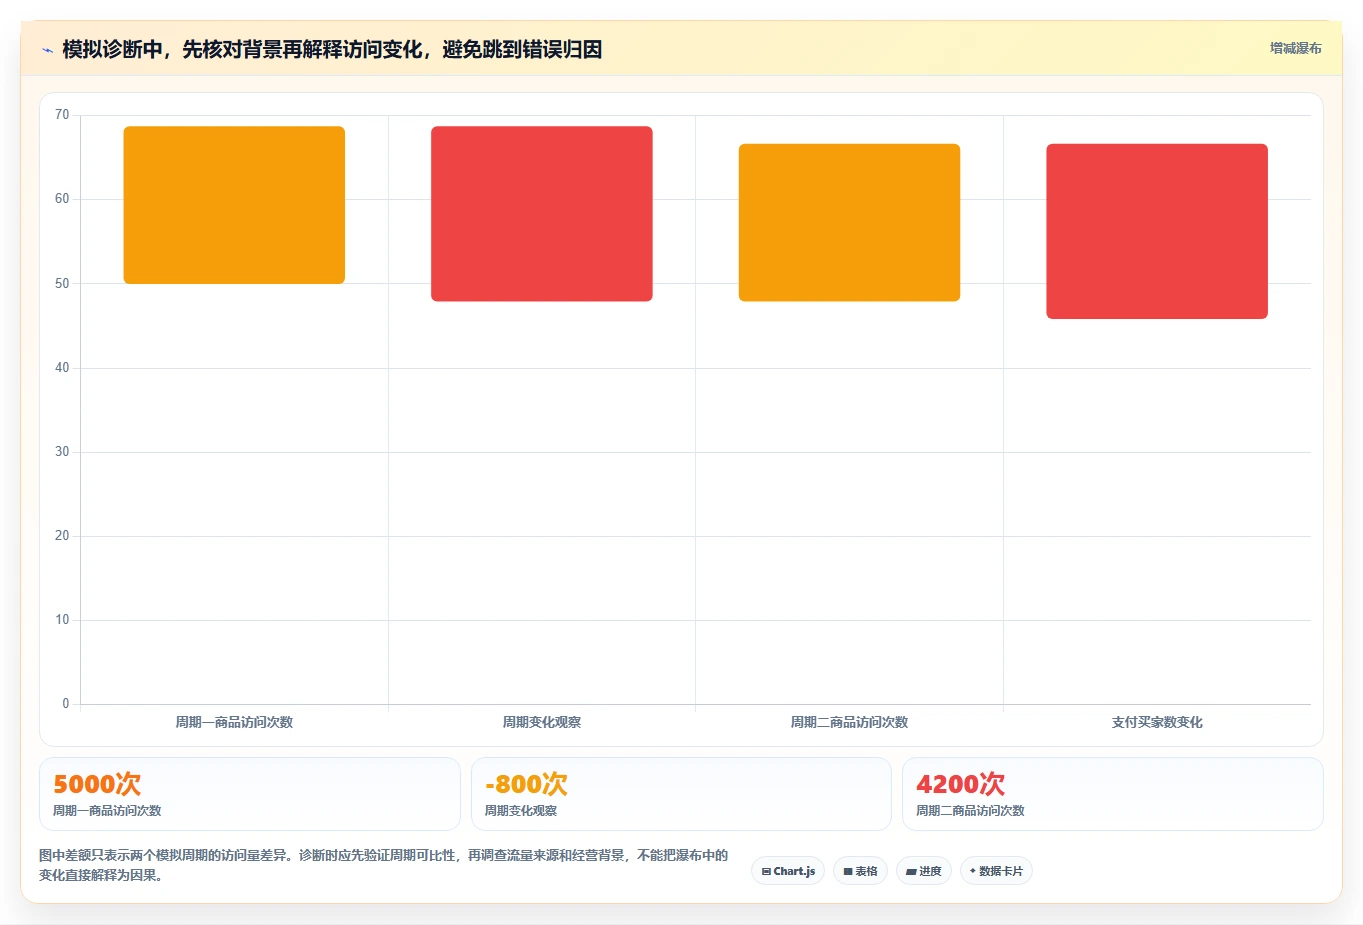Click the card caption 周期二商品访问次数 under 4200次
This screenshot has height=925, width=1363.
(x=970, y=811)
